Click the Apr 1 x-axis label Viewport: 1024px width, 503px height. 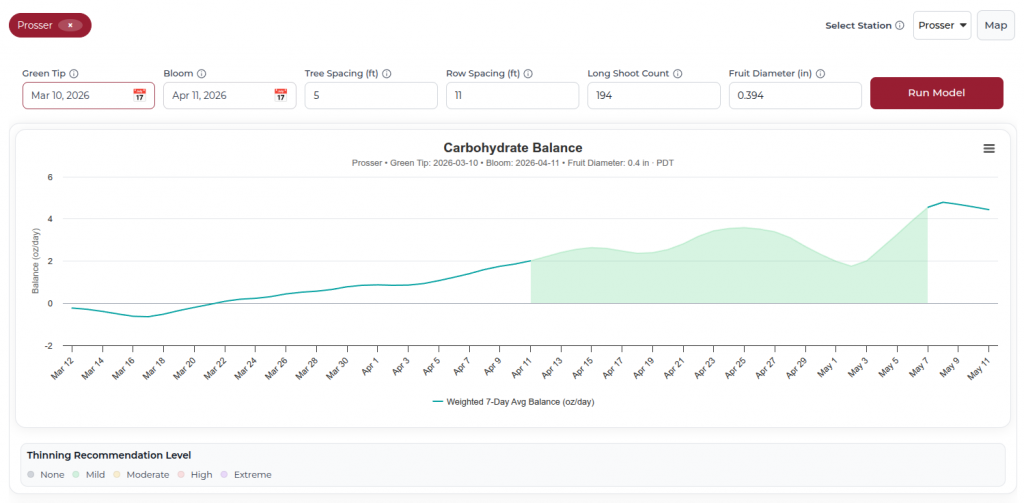click(x=370, y=367)
